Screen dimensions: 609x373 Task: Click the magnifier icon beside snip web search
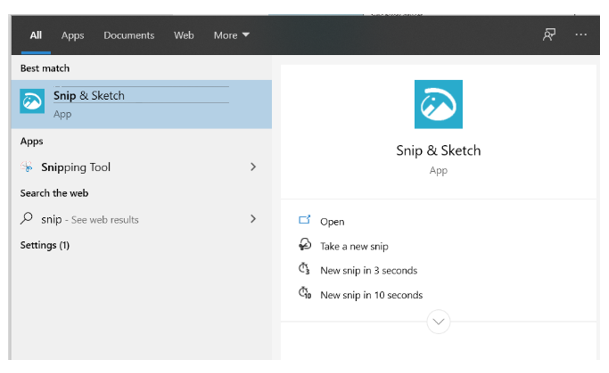[x=26, y=218]
